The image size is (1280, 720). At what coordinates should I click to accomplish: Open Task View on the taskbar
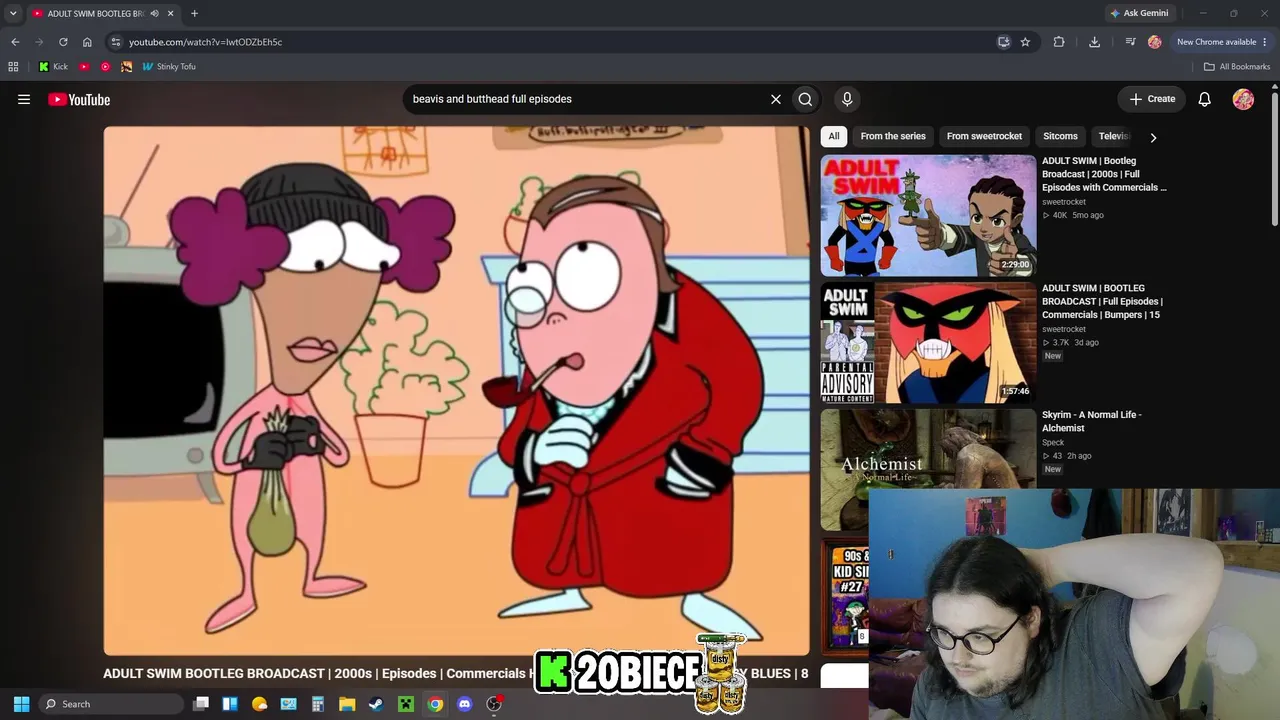coord(201,704)
